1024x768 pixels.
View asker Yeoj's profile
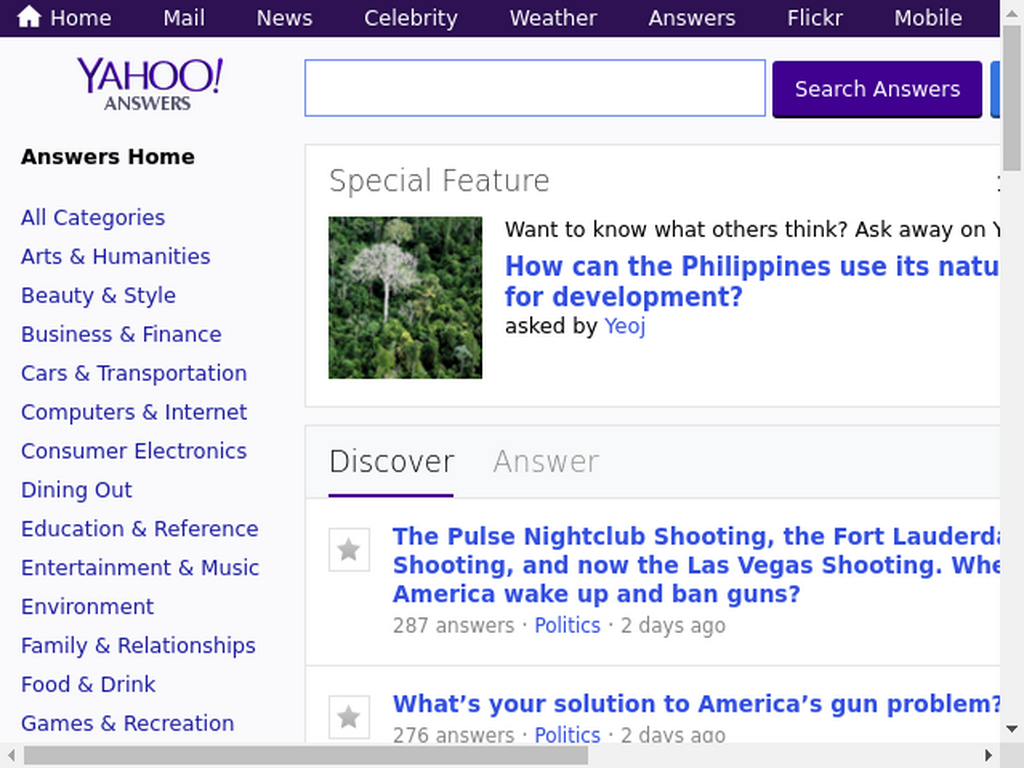(624, 326)
